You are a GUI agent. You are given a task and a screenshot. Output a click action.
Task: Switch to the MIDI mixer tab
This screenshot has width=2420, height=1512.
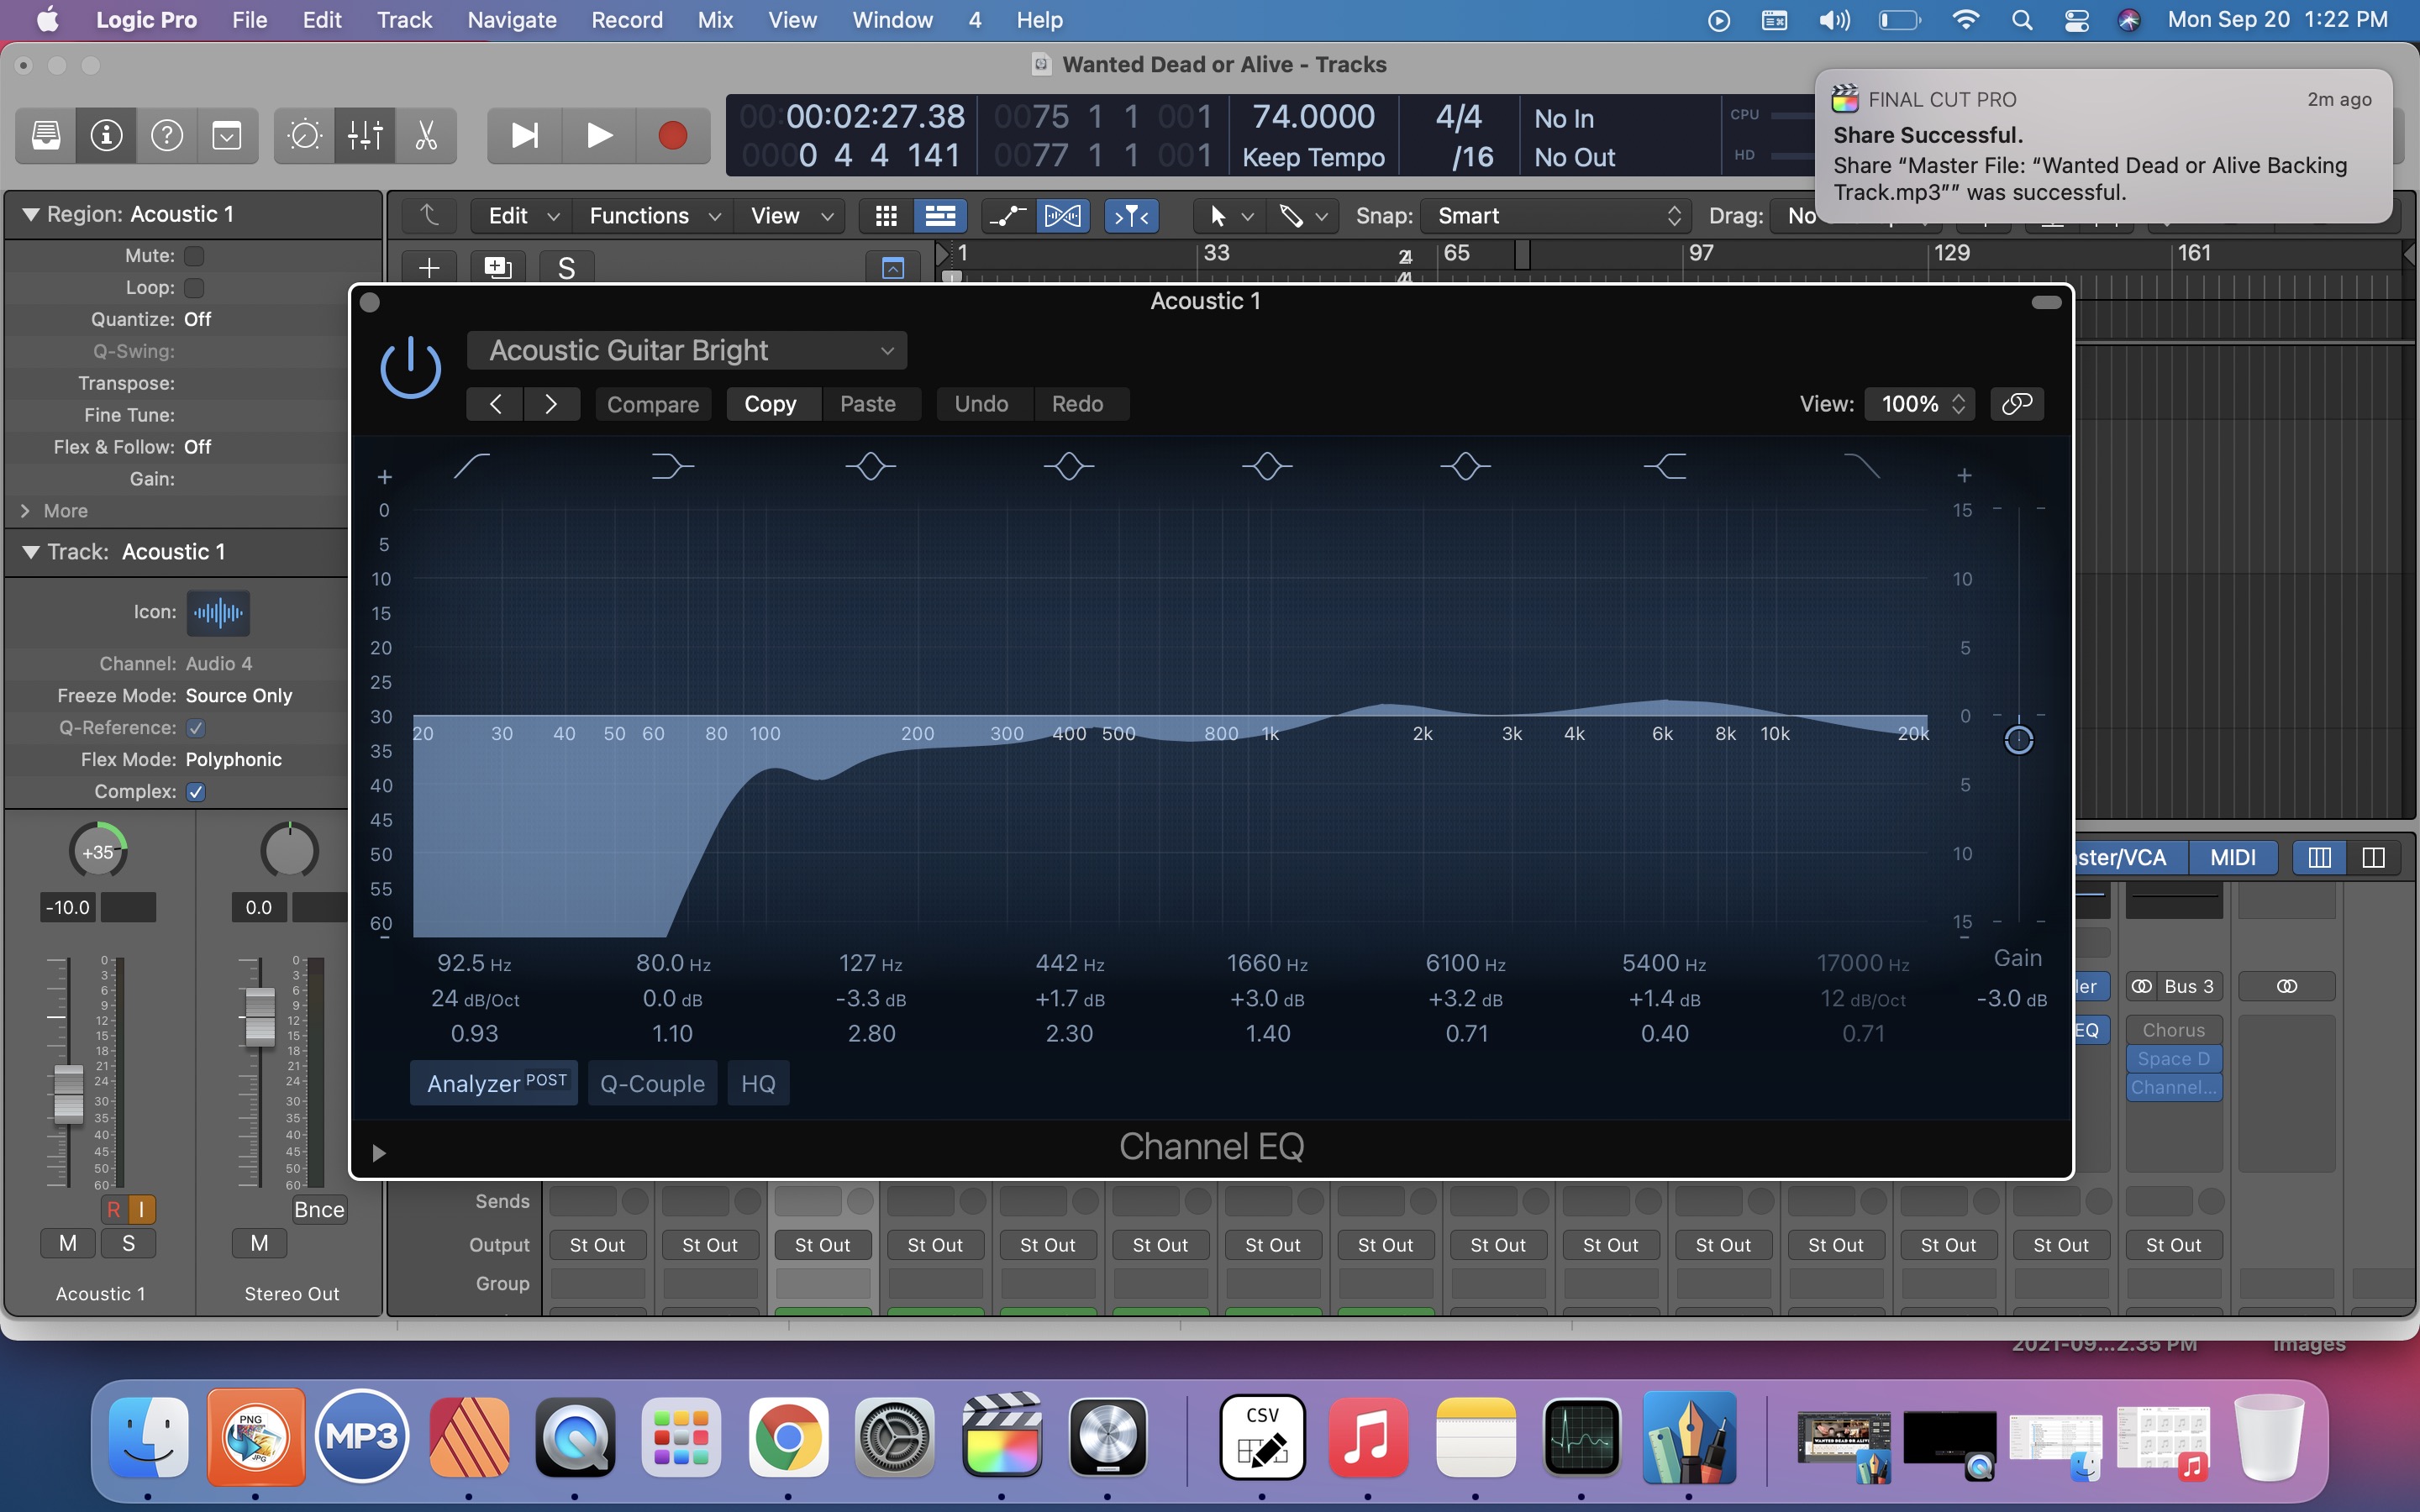tap(2232, 857)
